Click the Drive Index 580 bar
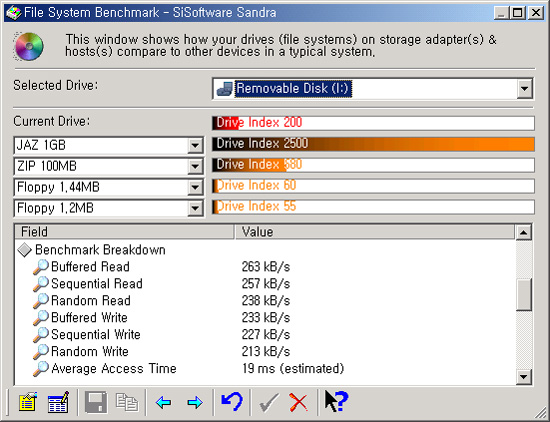550x422 pixels. [x=373, y=165]
